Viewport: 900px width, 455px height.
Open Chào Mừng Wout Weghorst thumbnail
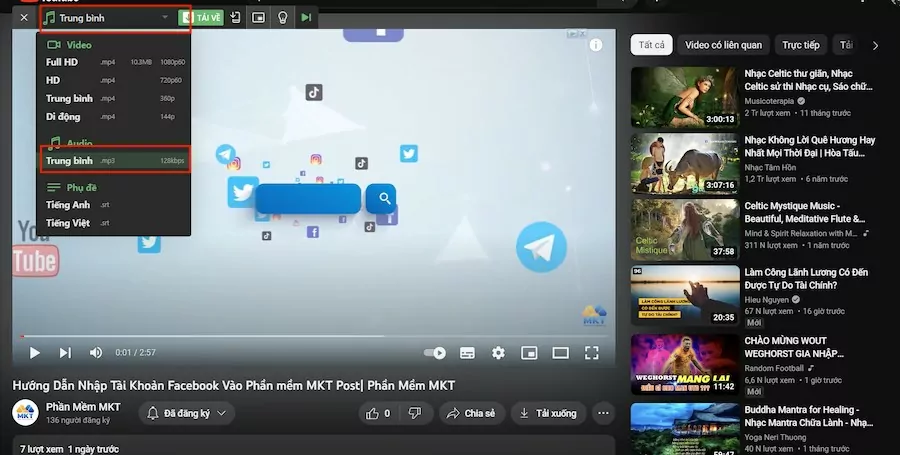point(685,364)
